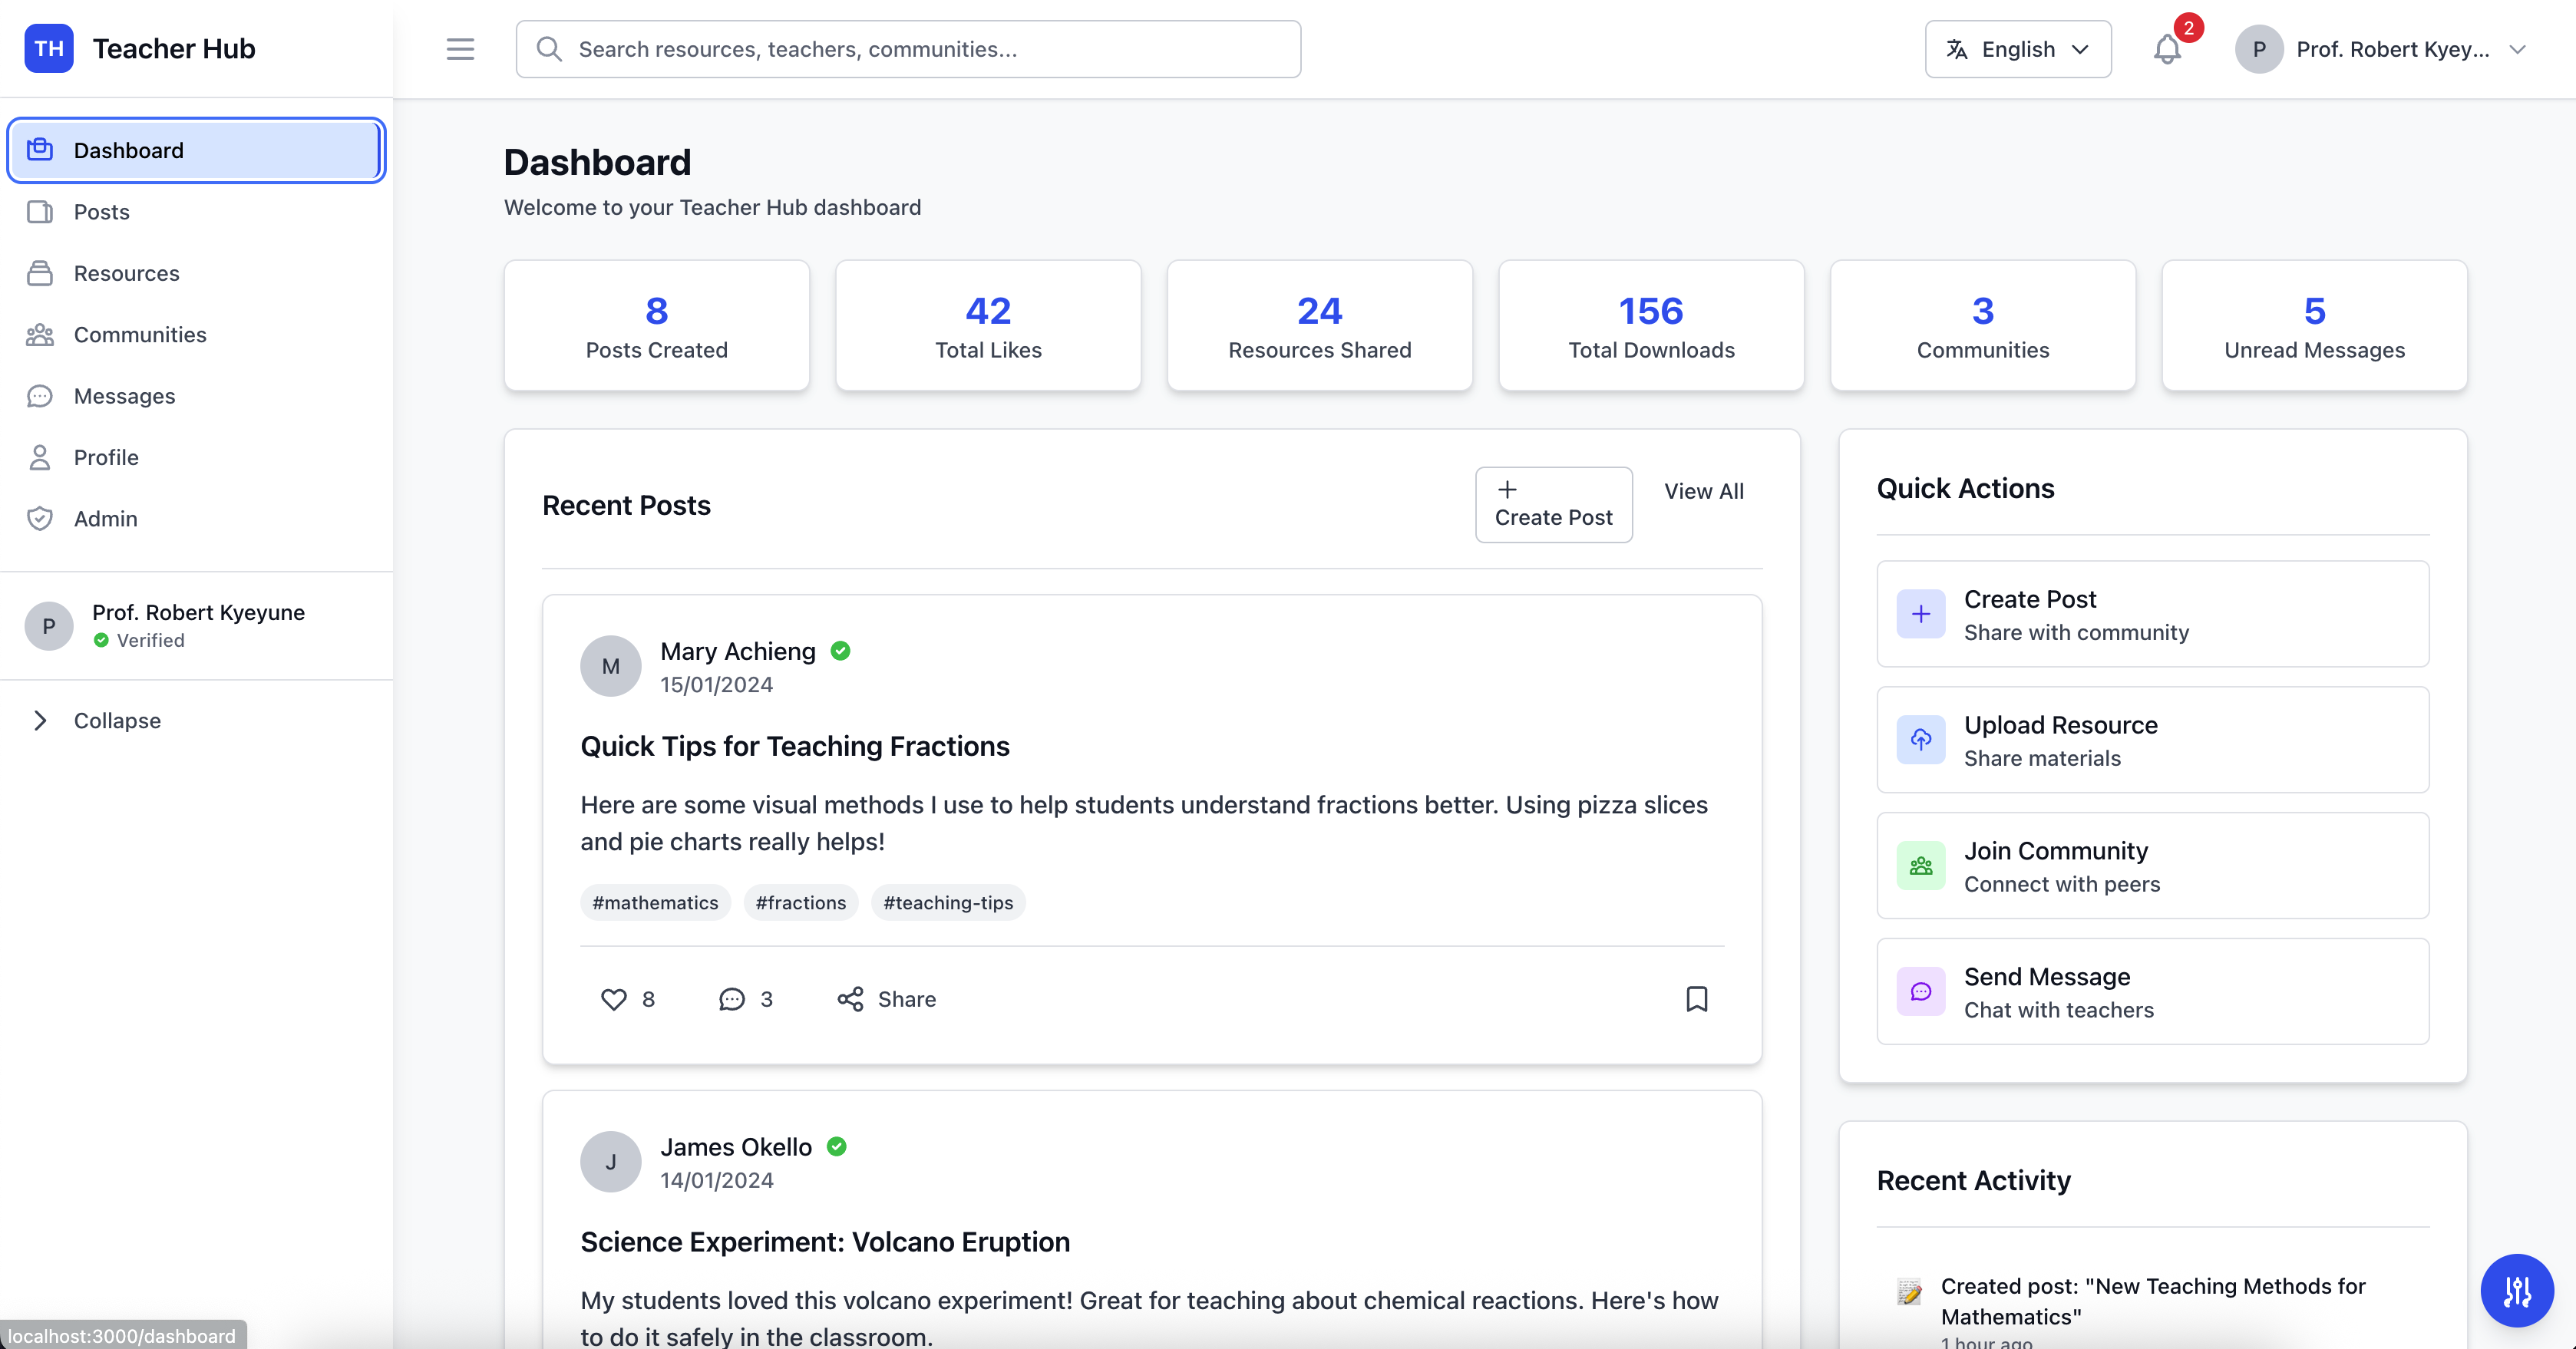Like the Quick Tips for Teaching Fractions post
The height and width of the screenshot is (1349, 2576).
coord(613,999)
